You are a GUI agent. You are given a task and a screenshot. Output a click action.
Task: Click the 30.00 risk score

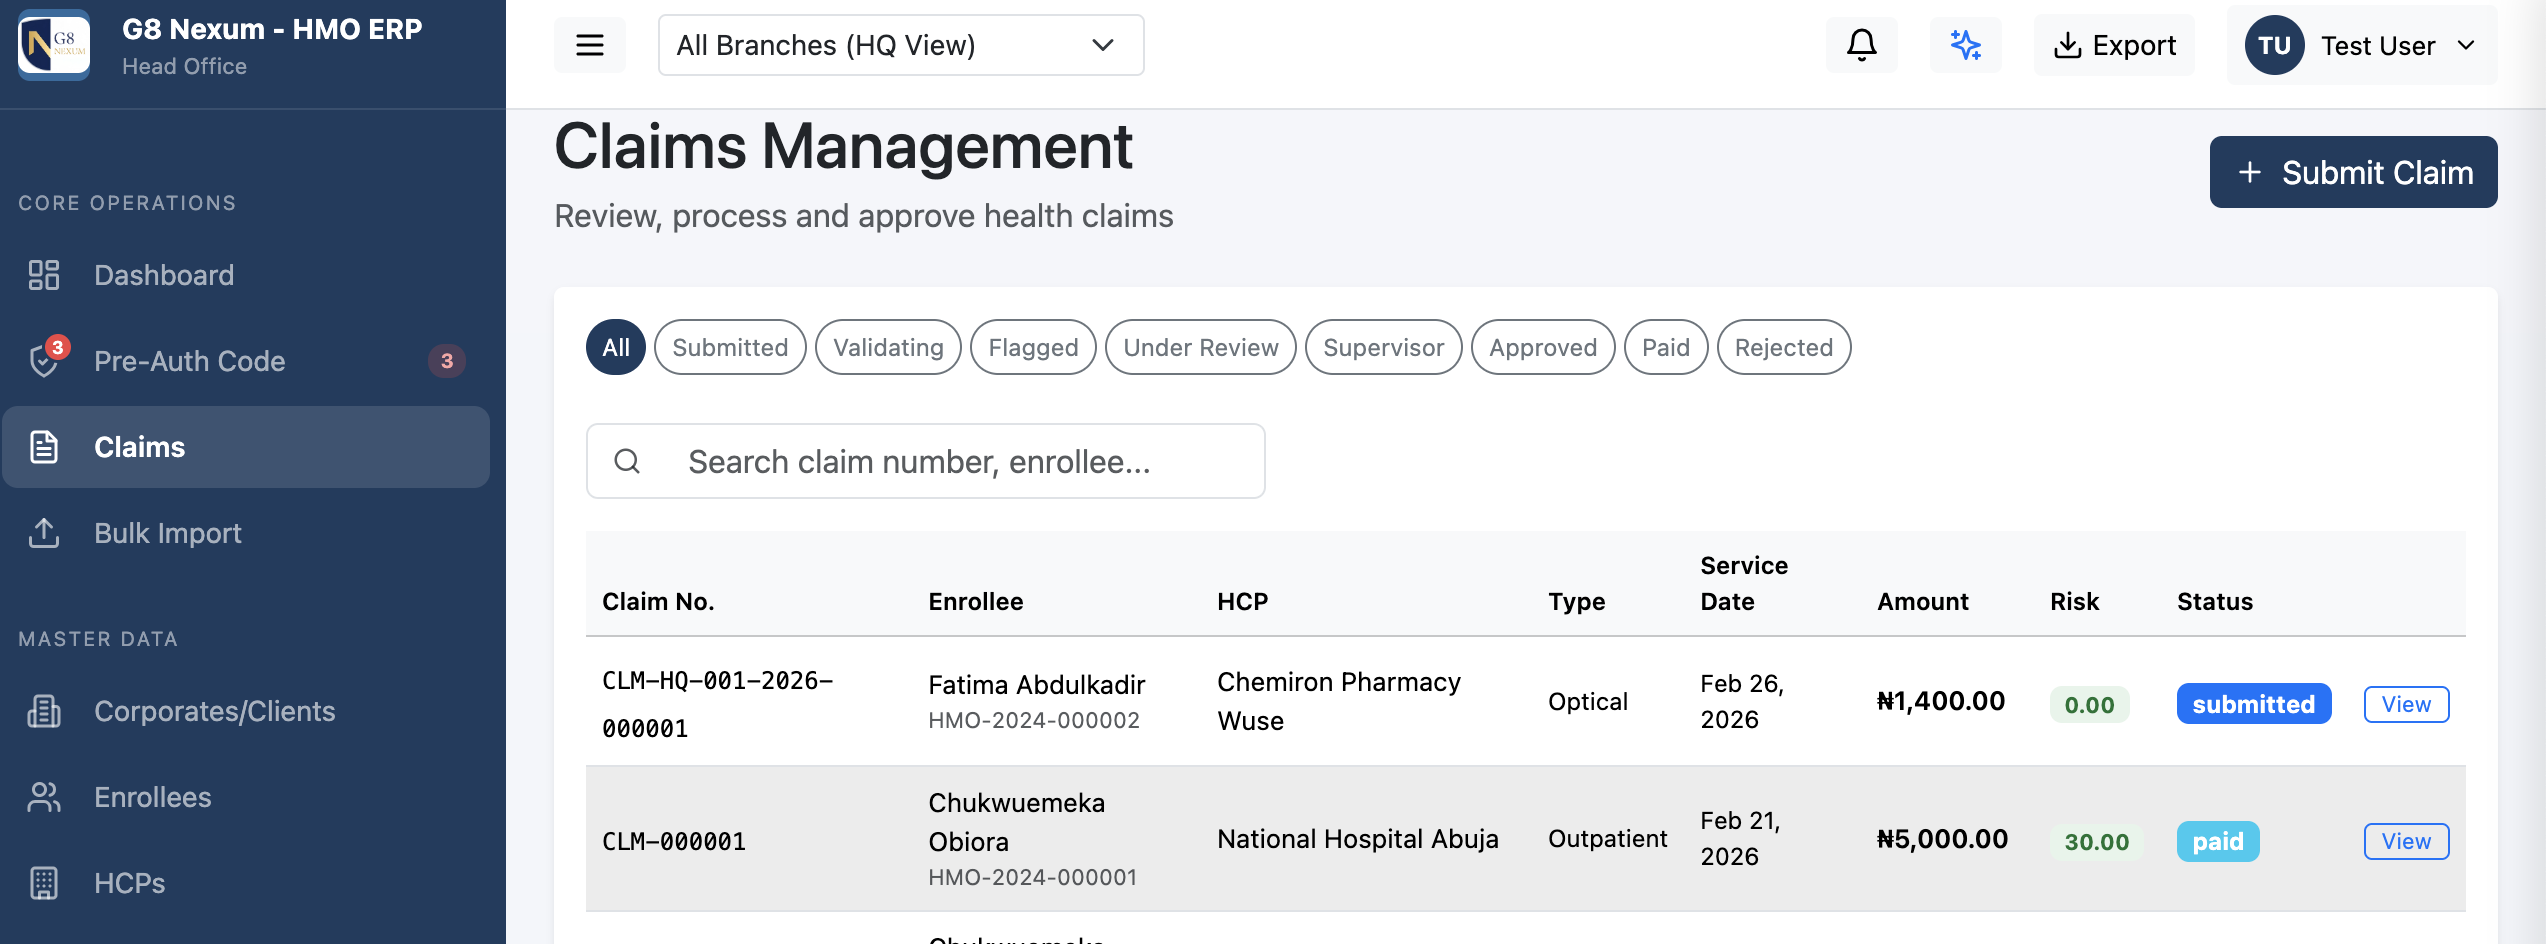pos(2096,841)
